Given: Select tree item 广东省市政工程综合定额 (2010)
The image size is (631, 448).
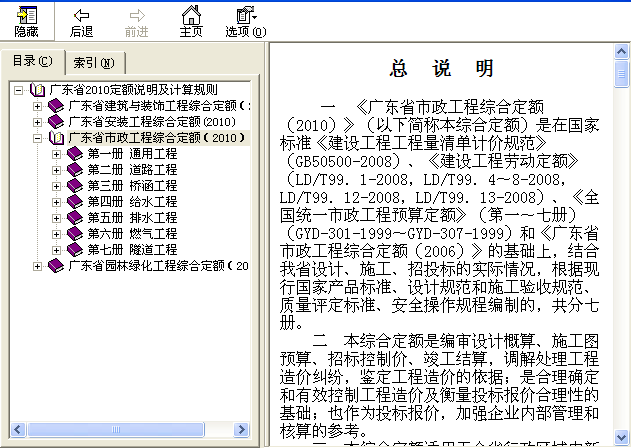Looking at the screenshot, I should [x=159, y=138].
